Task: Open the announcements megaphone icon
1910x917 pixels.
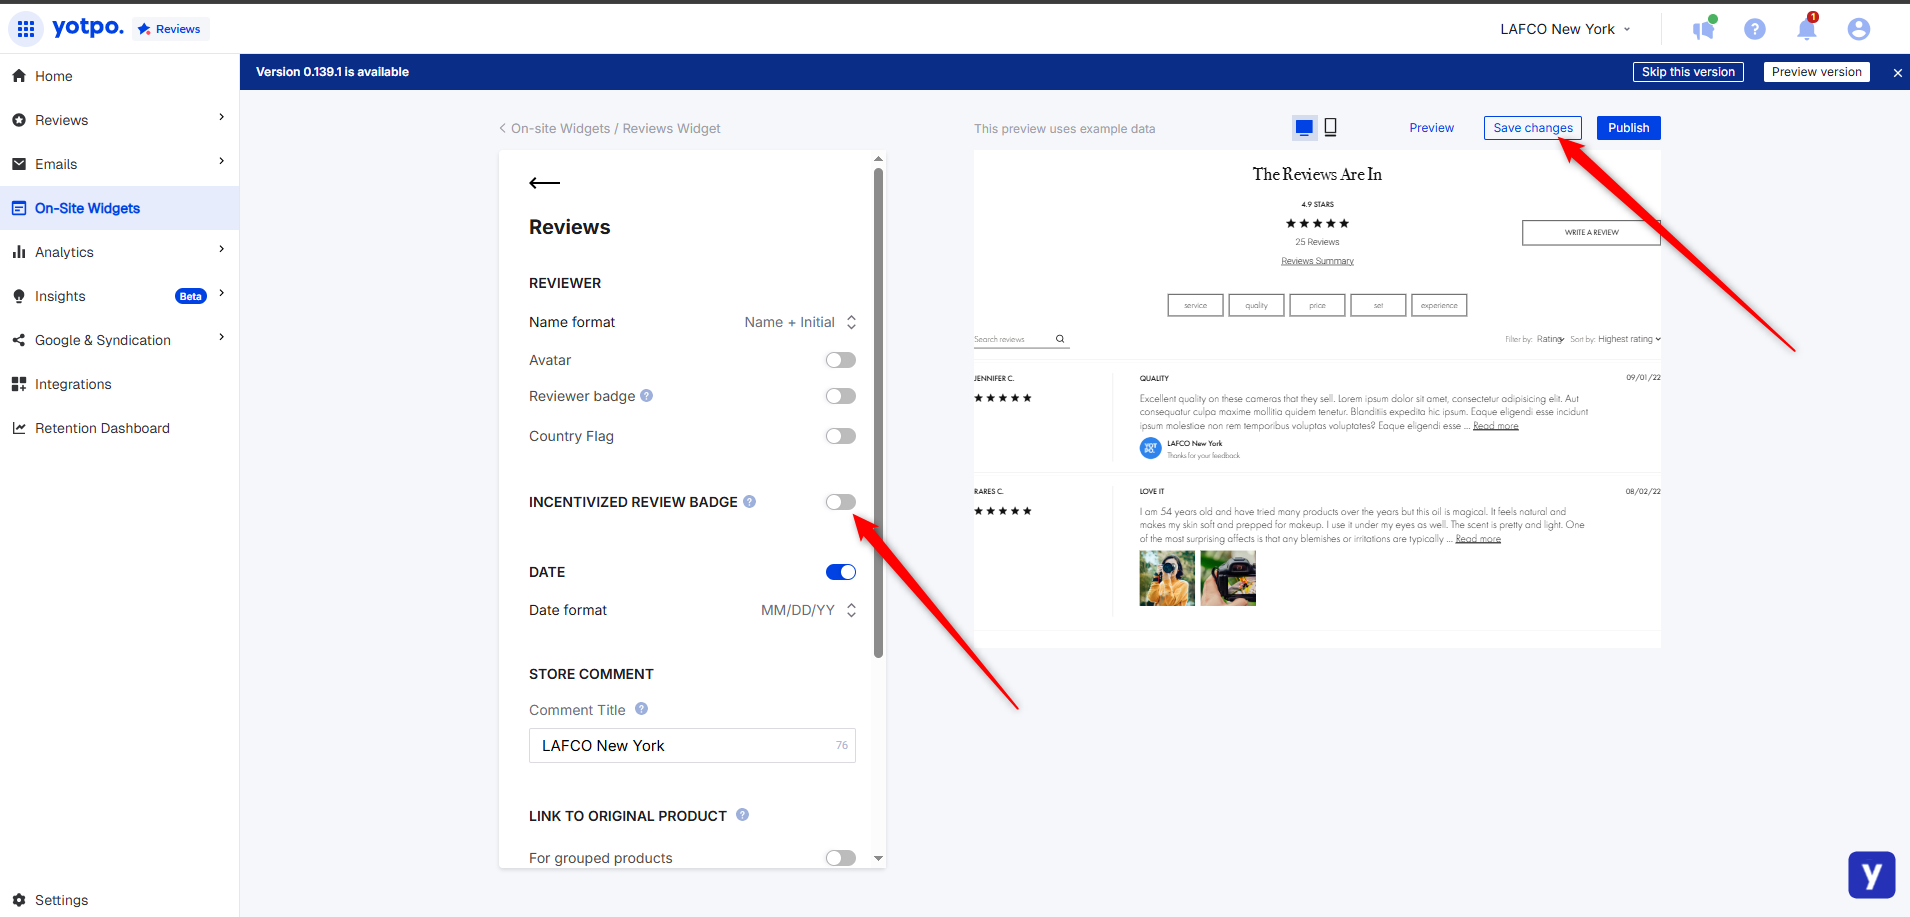Action: (1704, 29)
